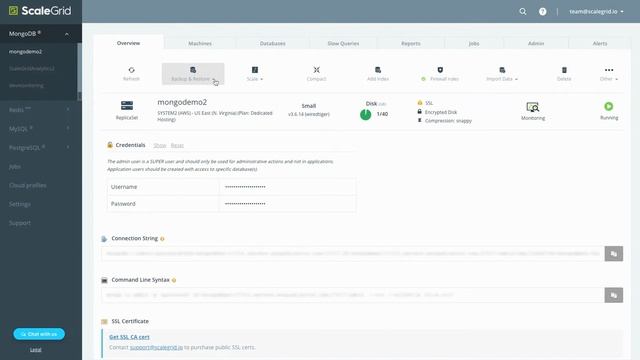Click the Show credentials link
640x360 pixels.
[x=160, y=145]
